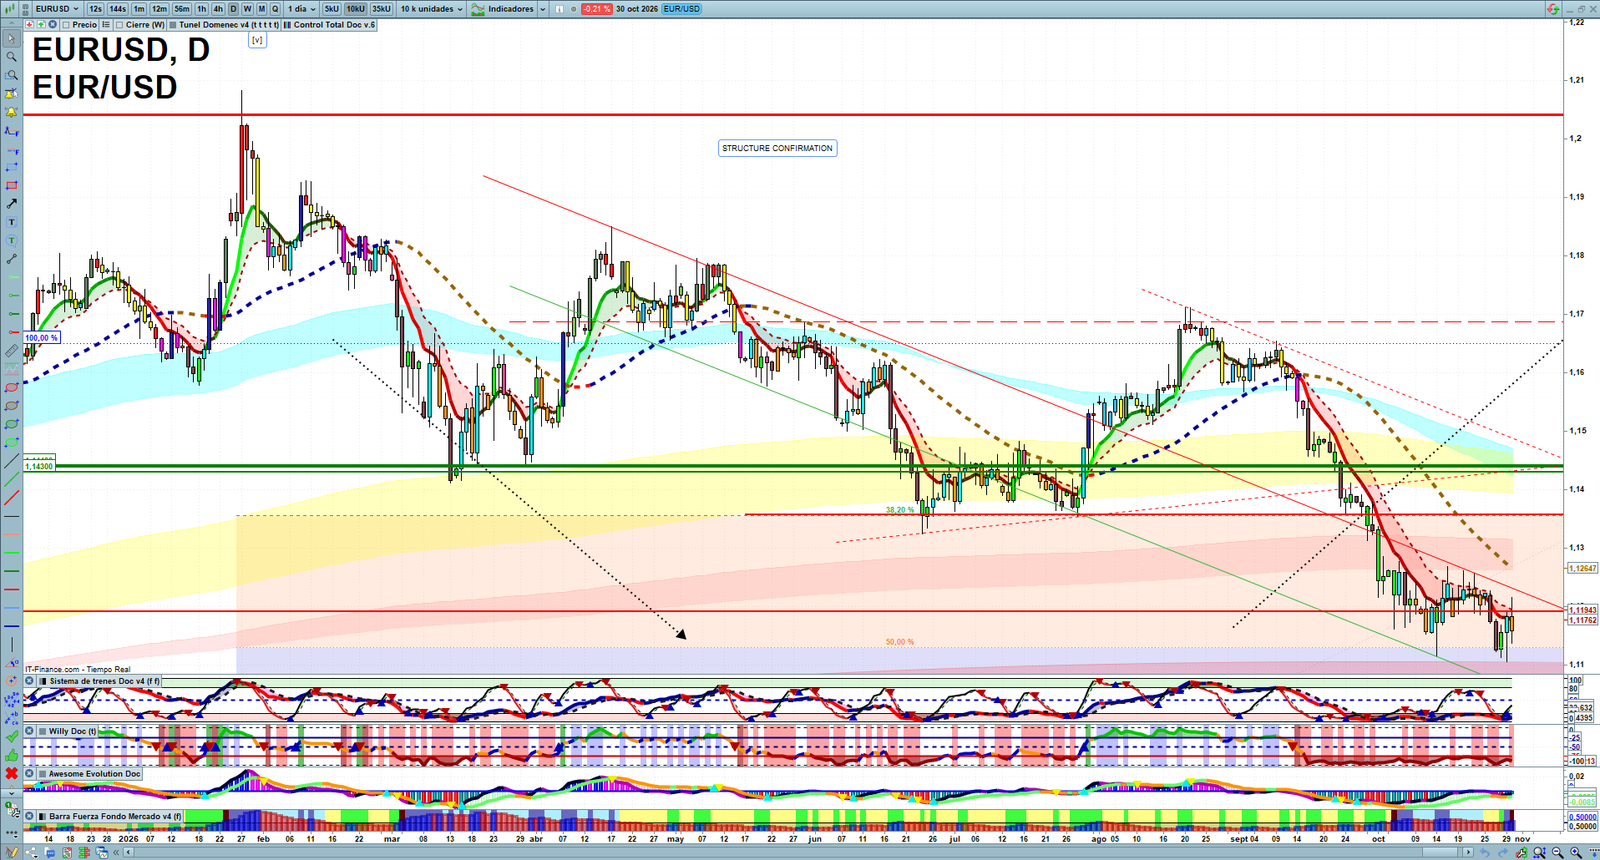This screenshot has height=860, width=1600.
Task: Click the red plus icon in price label bar
Action: click(29, 25)
